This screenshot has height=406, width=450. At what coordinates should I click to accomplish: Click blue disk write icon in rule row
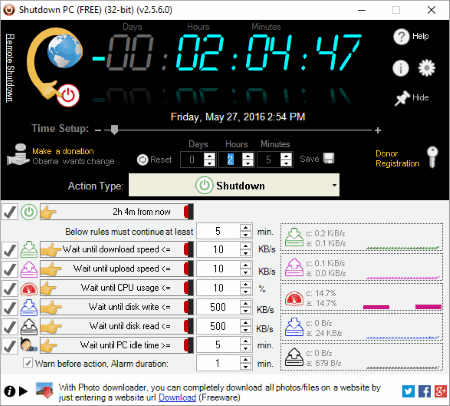[x=29, y=307]
